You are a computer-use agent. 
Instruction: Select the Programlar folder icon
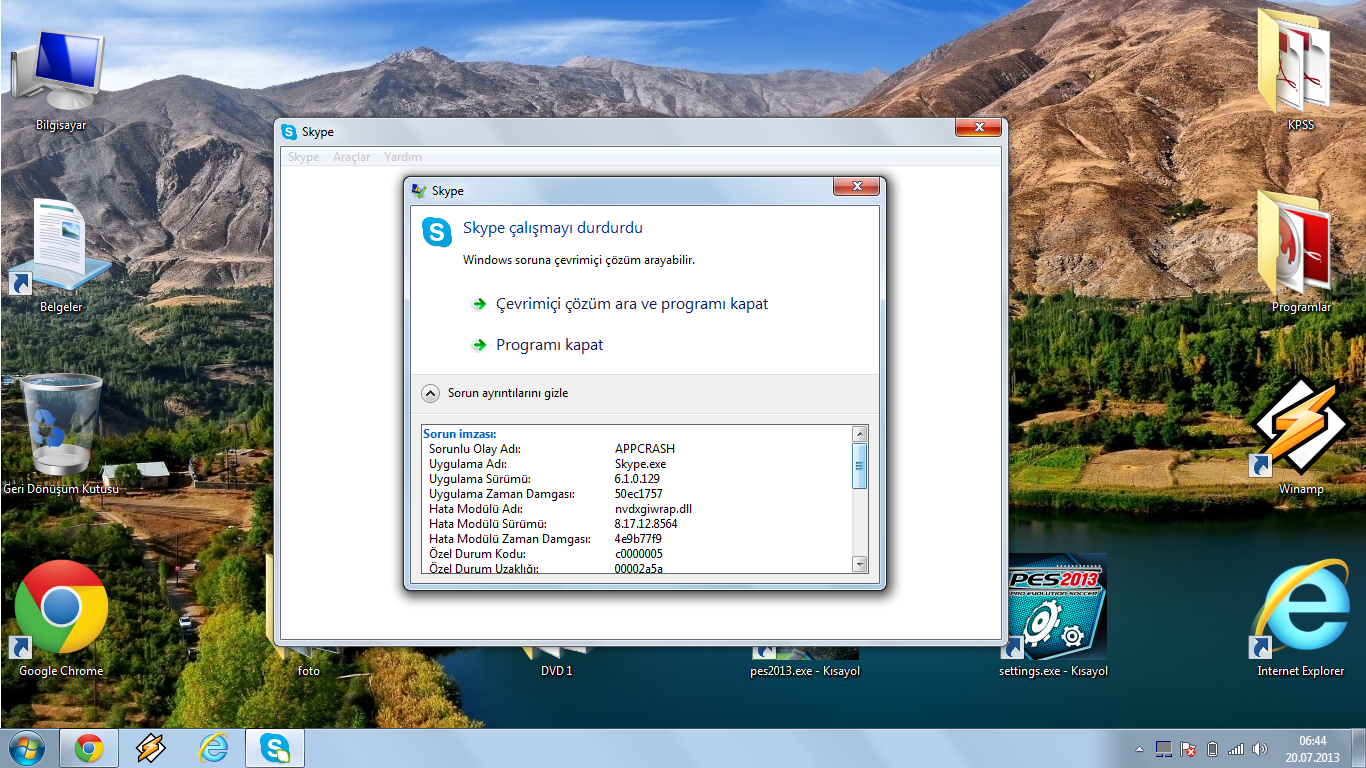(x=1300, y=252)
